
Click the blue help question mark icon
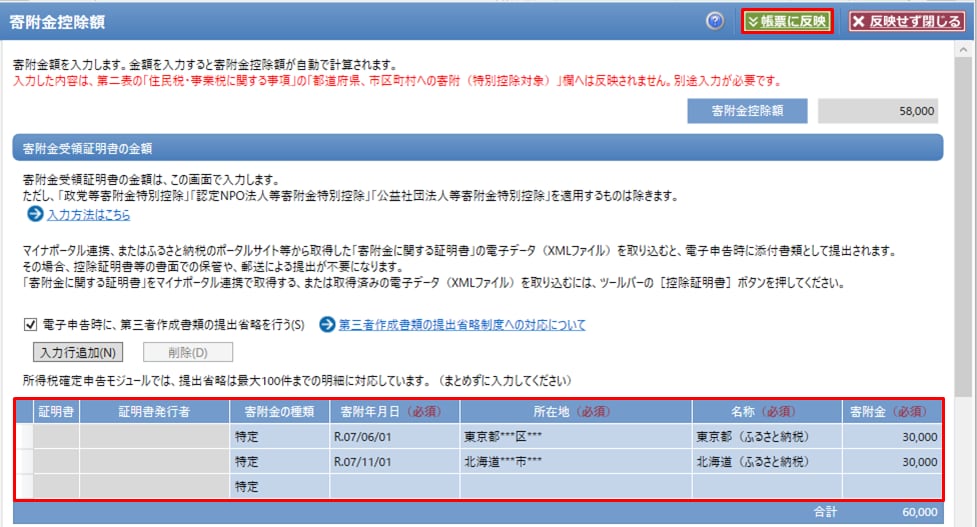714,21
